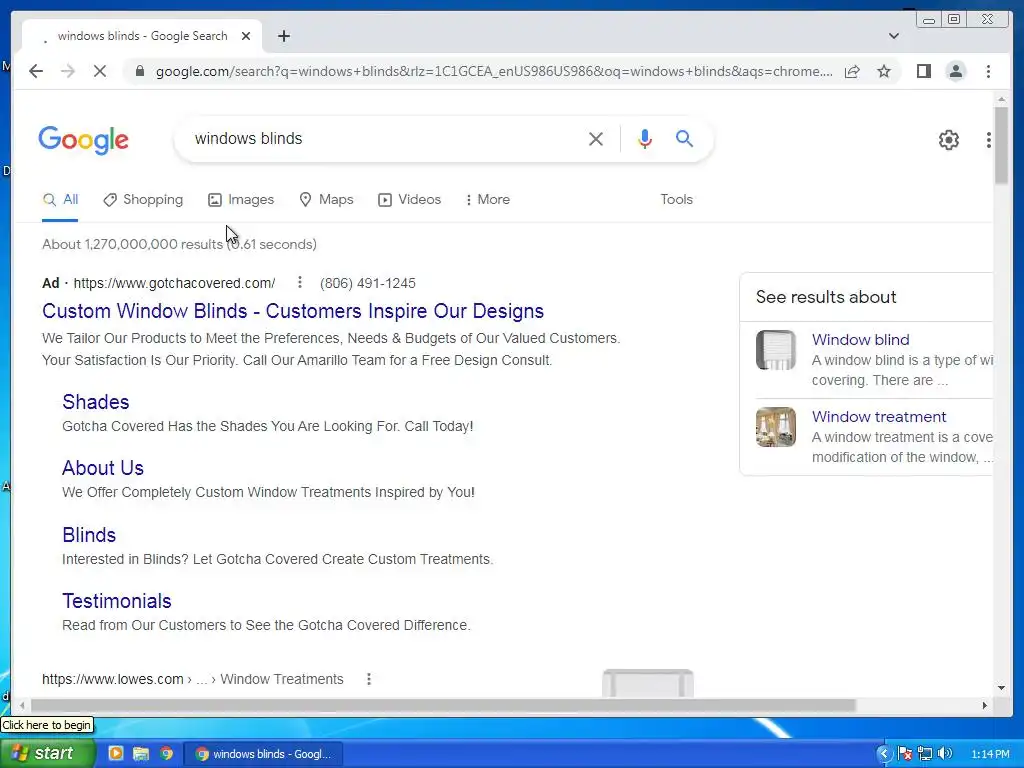The height and width of the screenshot is (768, 1024).
Task: Switch to the Maps tab
Action: pos(326,200)
